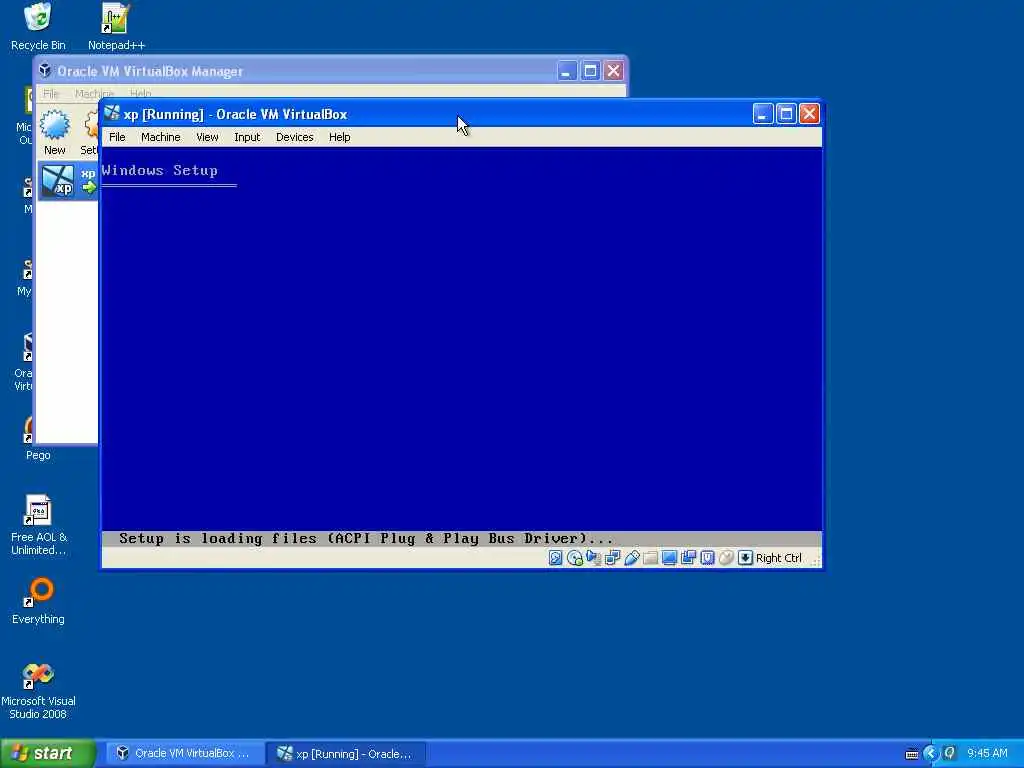Click the 9:45 AM taskbar clock
The width and height of the screenshot is (1024, 768).
coord(987,754)
